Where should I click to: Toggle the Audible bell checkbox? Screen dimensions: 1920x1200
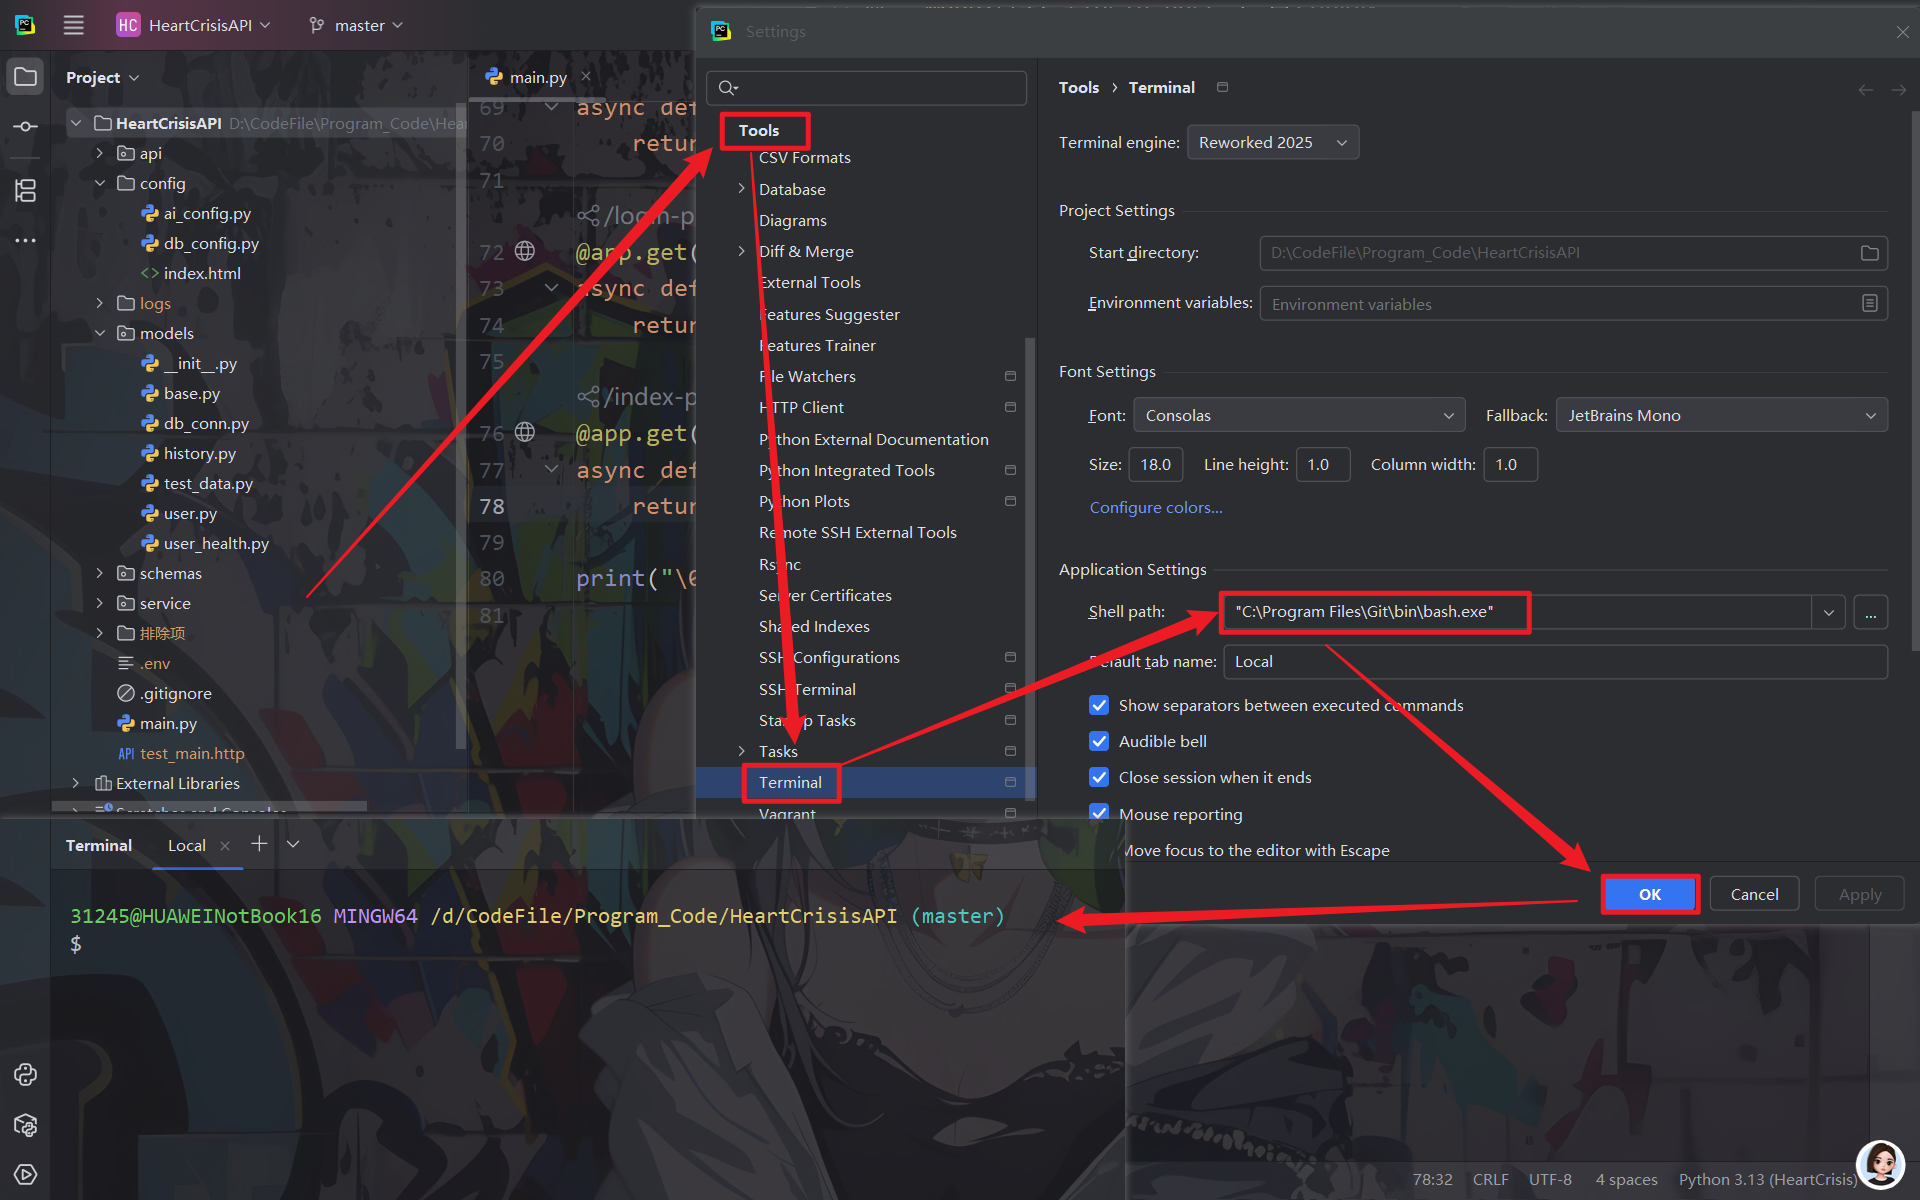1099,741
